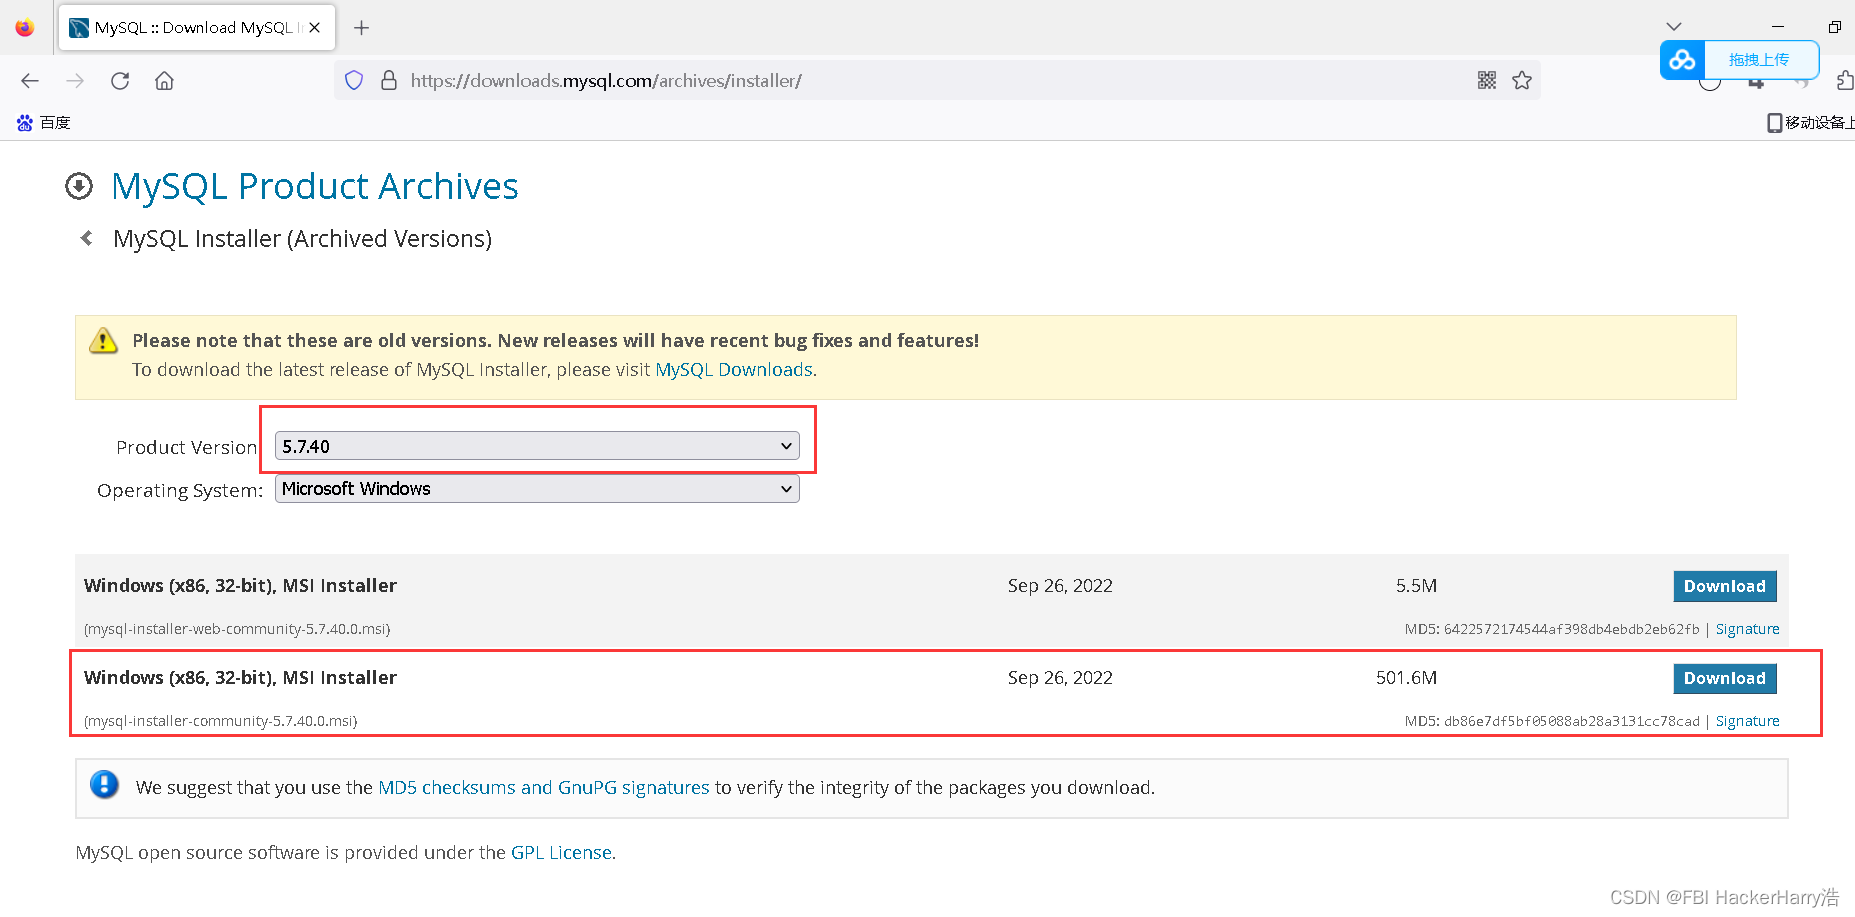Close the MySQL Download tab
The image size is (1855, 917).
point(315,28)
